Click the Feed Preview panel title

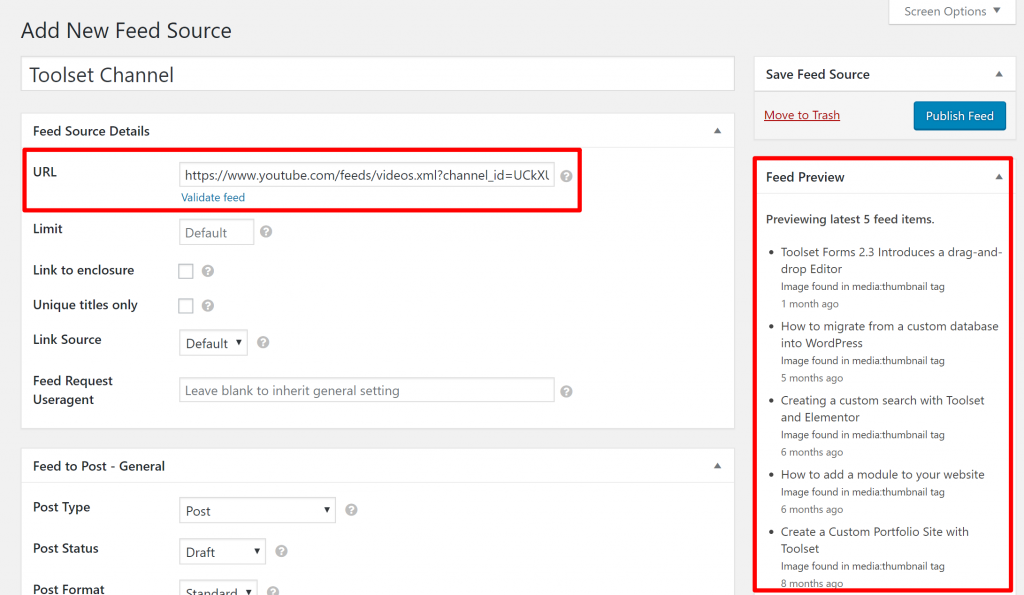(x=805, y=177)
